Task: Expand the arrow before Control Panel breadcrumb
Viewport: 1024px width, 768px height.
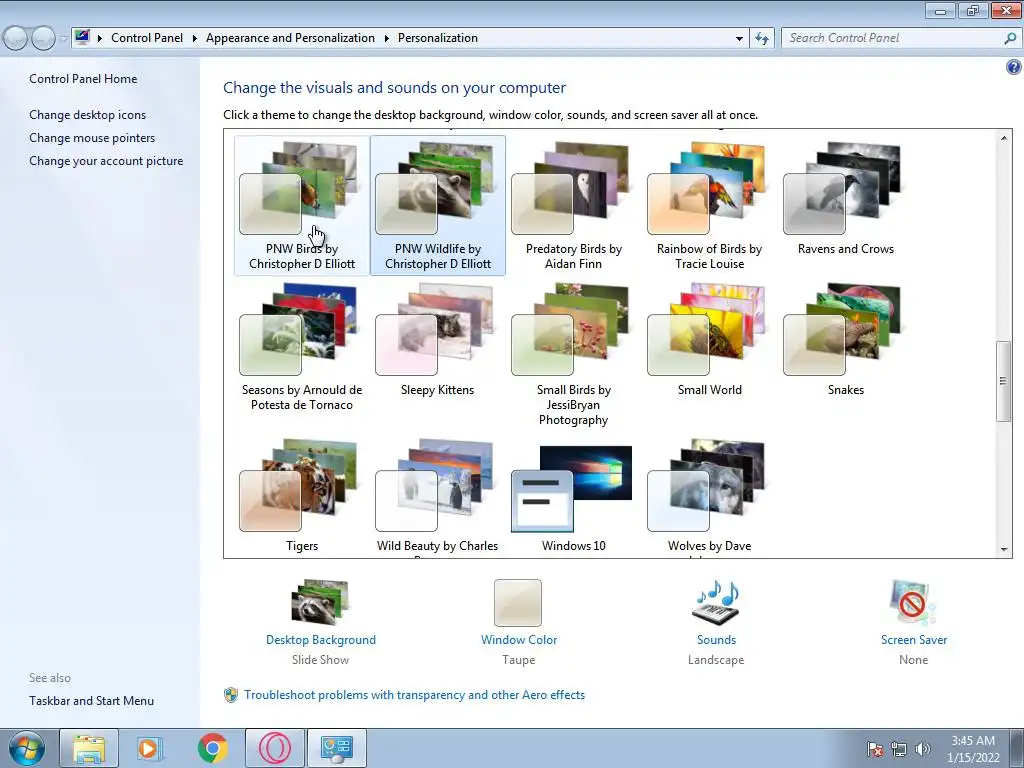Action: tap(100, 39)
